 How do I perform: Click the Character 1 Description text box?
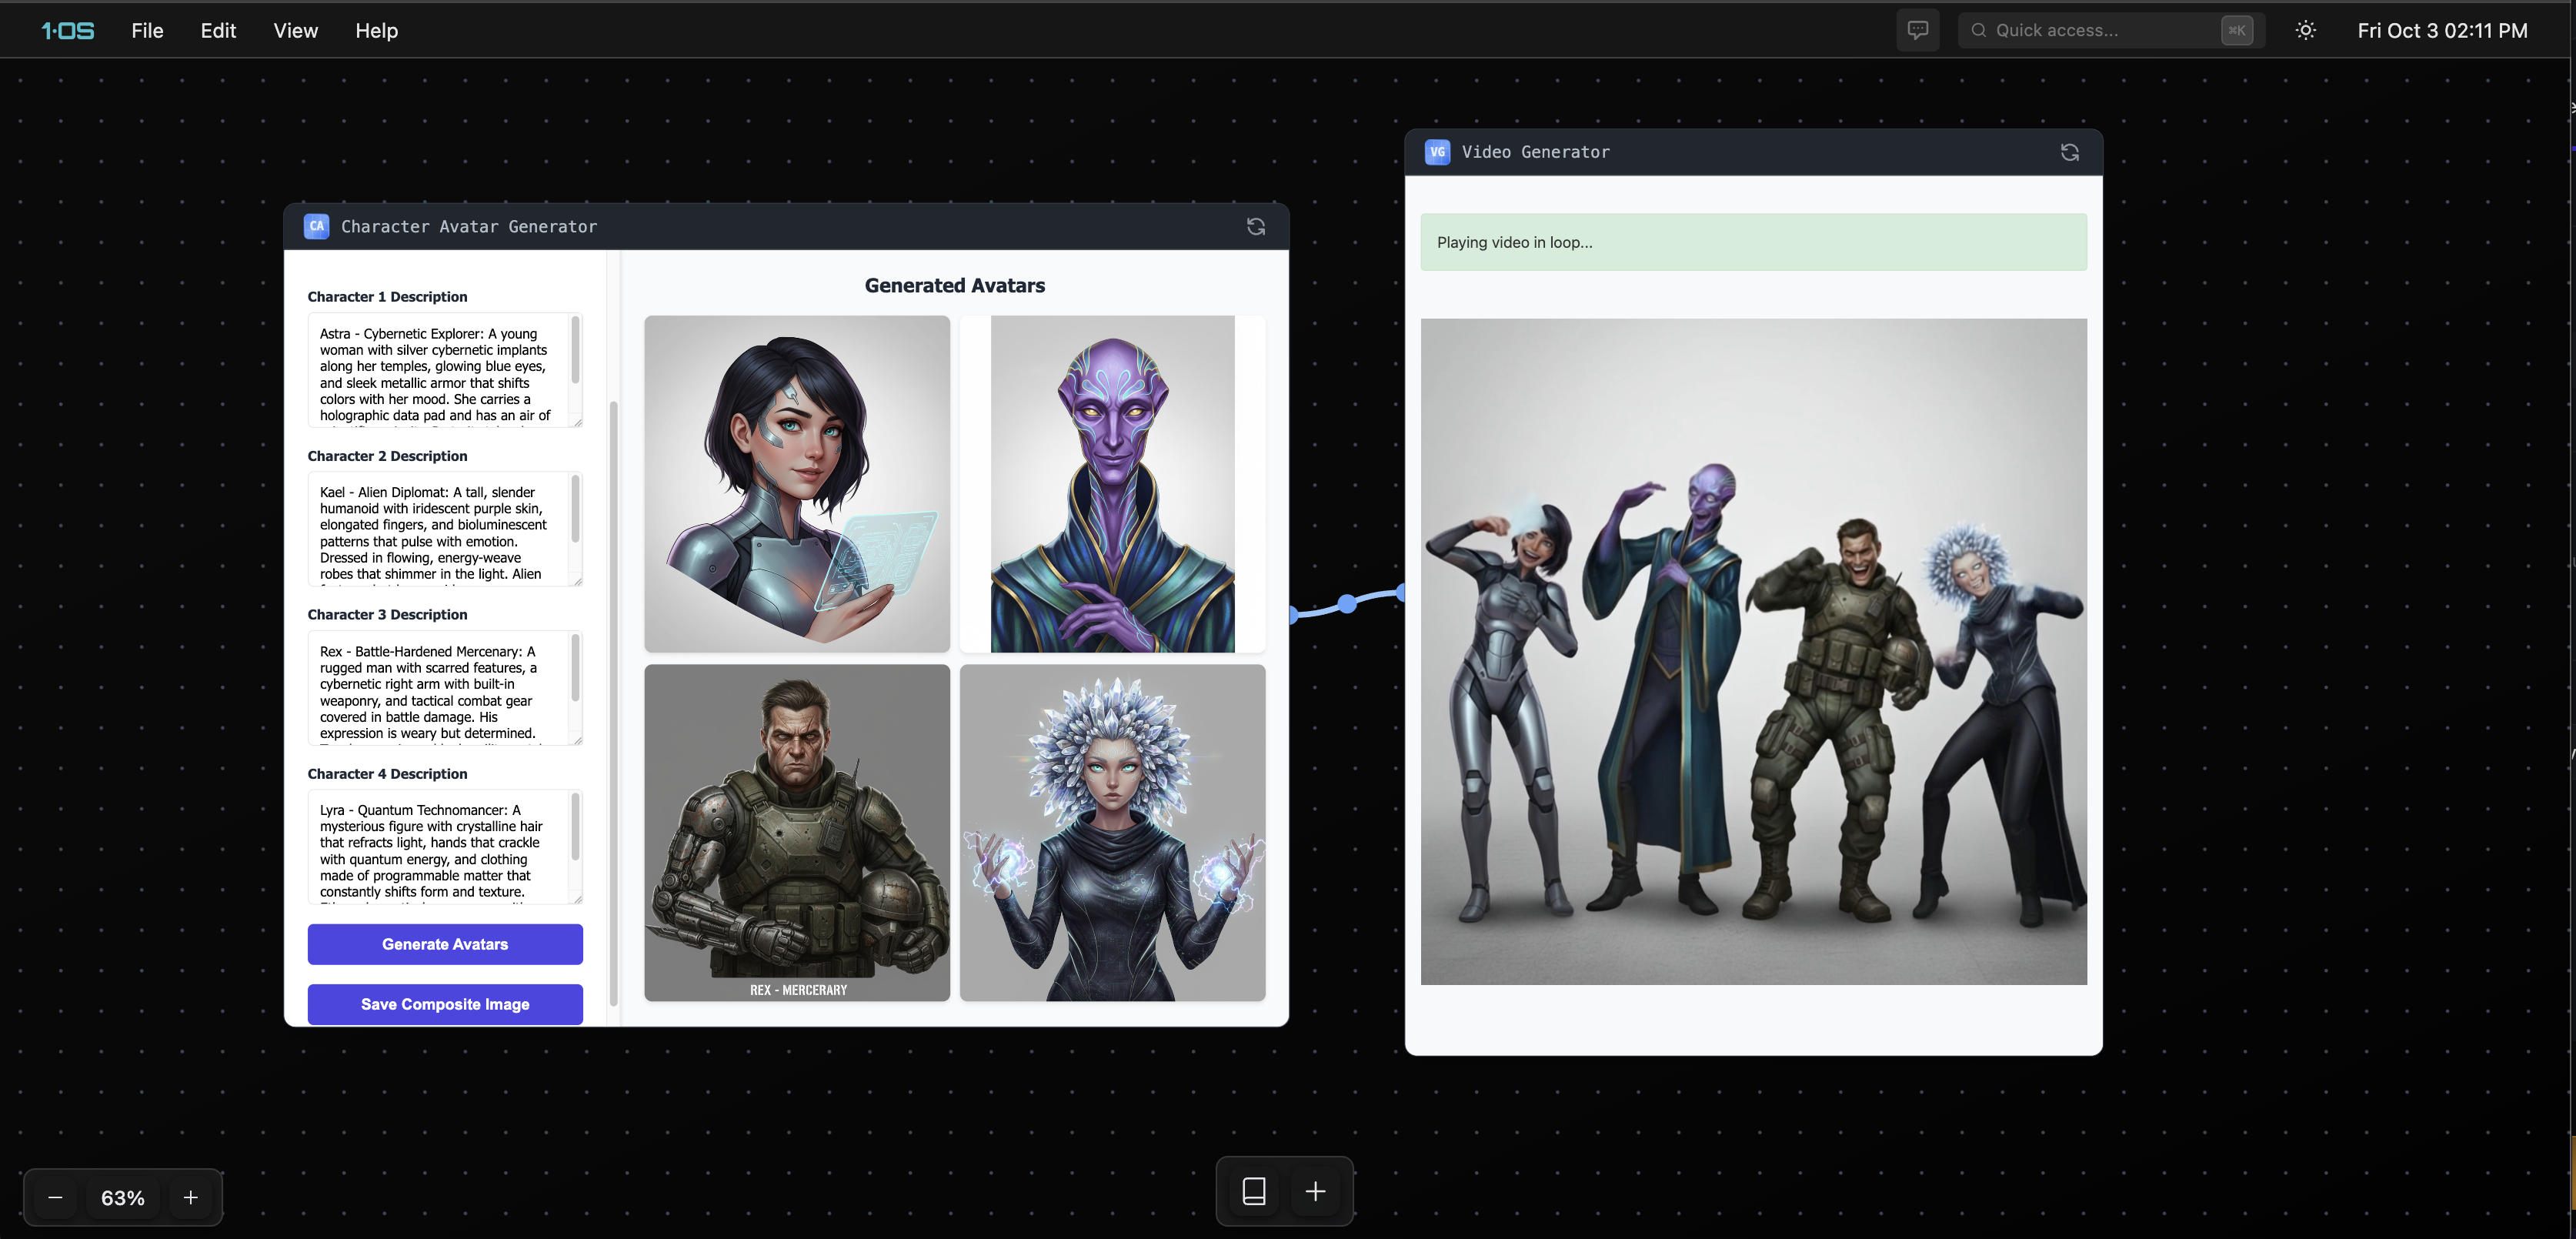pos(440,370)
